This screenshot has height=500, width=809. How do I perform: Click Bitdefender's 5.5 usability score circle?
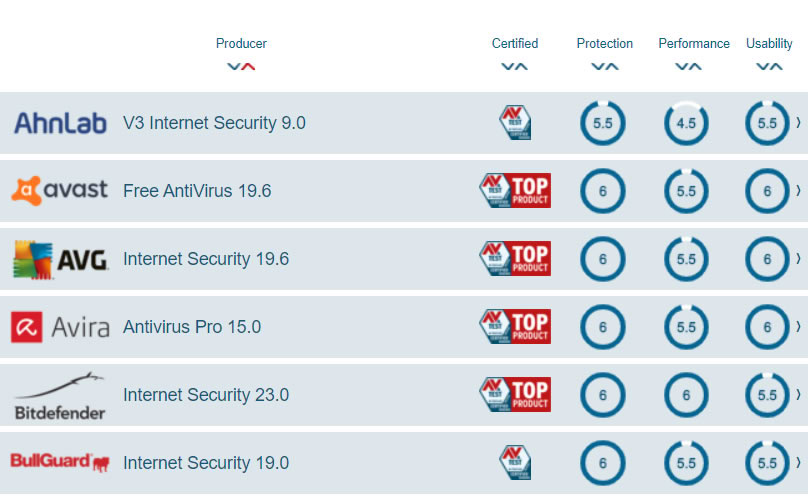point(767,395)
